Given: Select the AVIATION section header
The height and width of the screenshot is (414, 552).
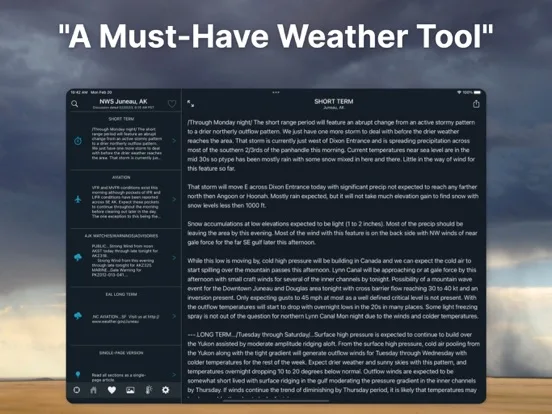Looking at the screenshot, I should click(121, 177).
